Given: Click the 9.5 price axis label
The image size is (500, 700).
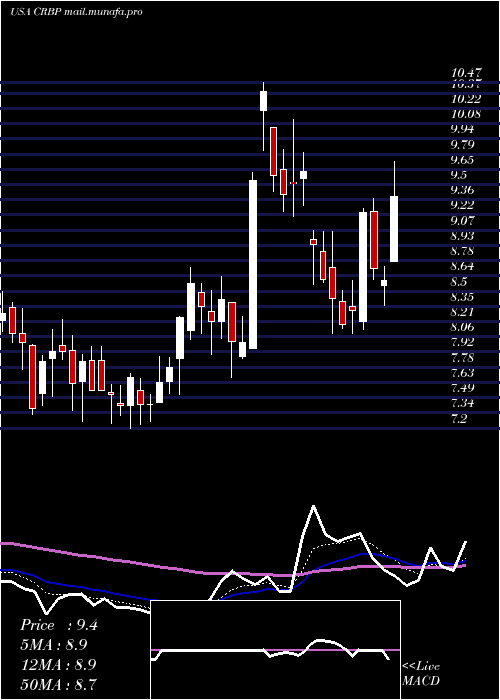Looking at the screenshot, I should (459, 175).
